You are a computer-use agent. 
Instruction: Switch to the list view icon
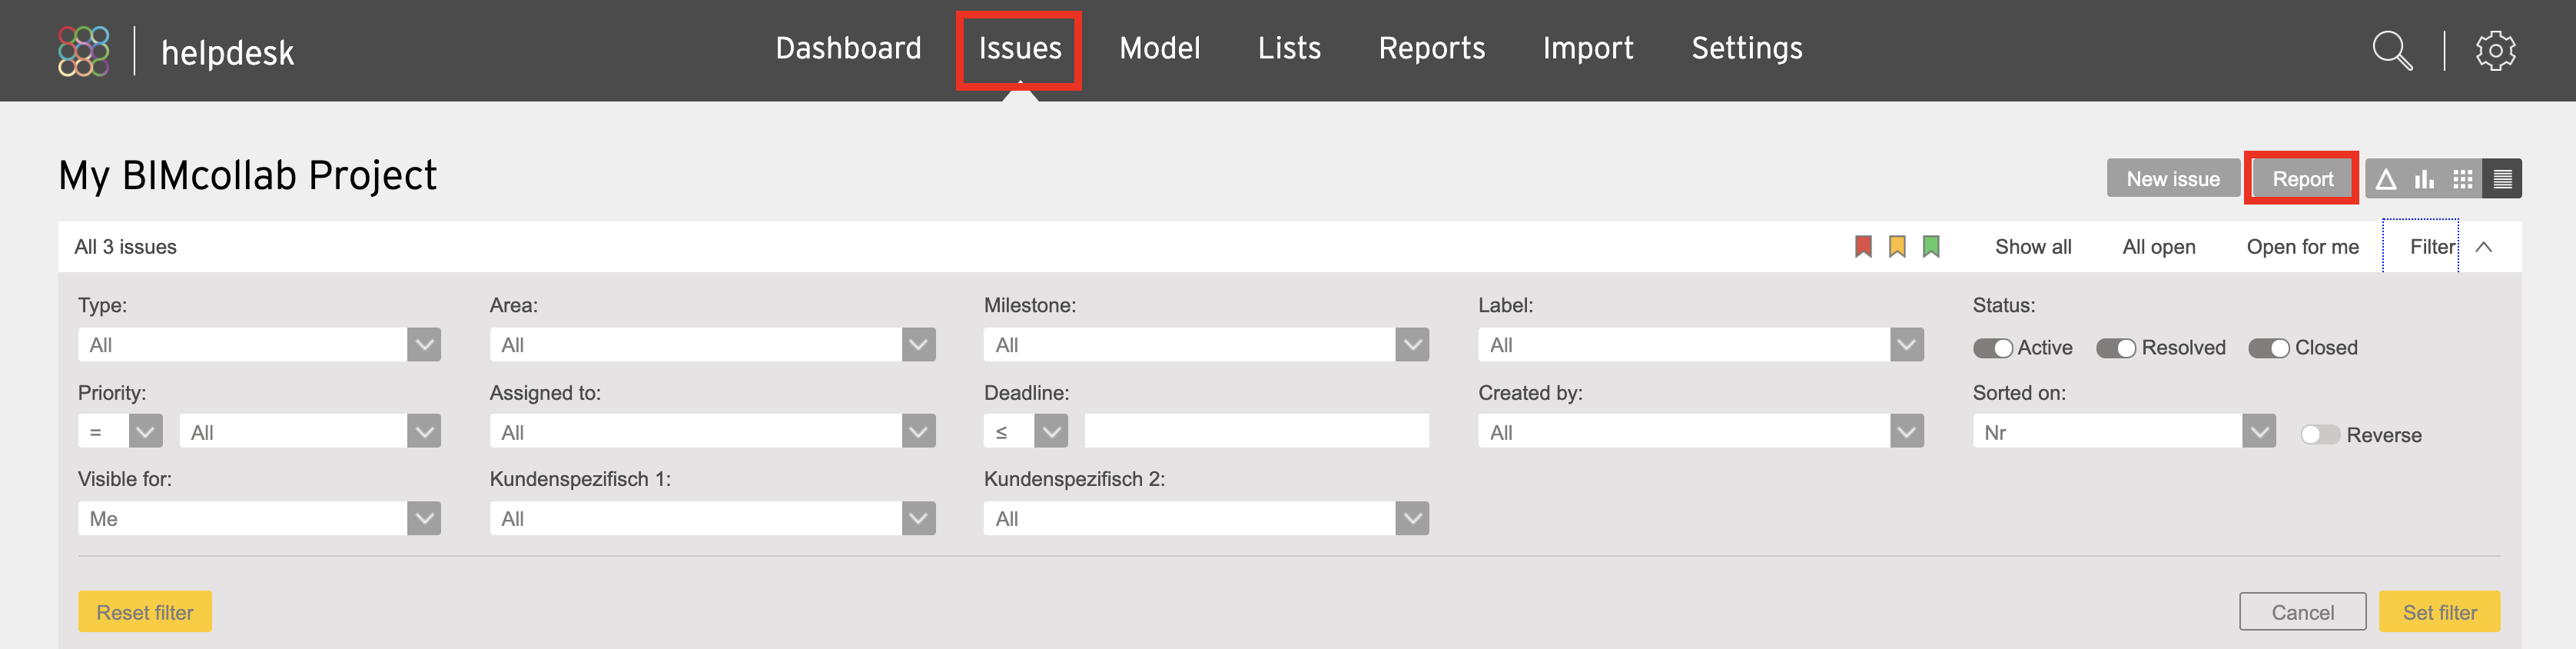2502,179
